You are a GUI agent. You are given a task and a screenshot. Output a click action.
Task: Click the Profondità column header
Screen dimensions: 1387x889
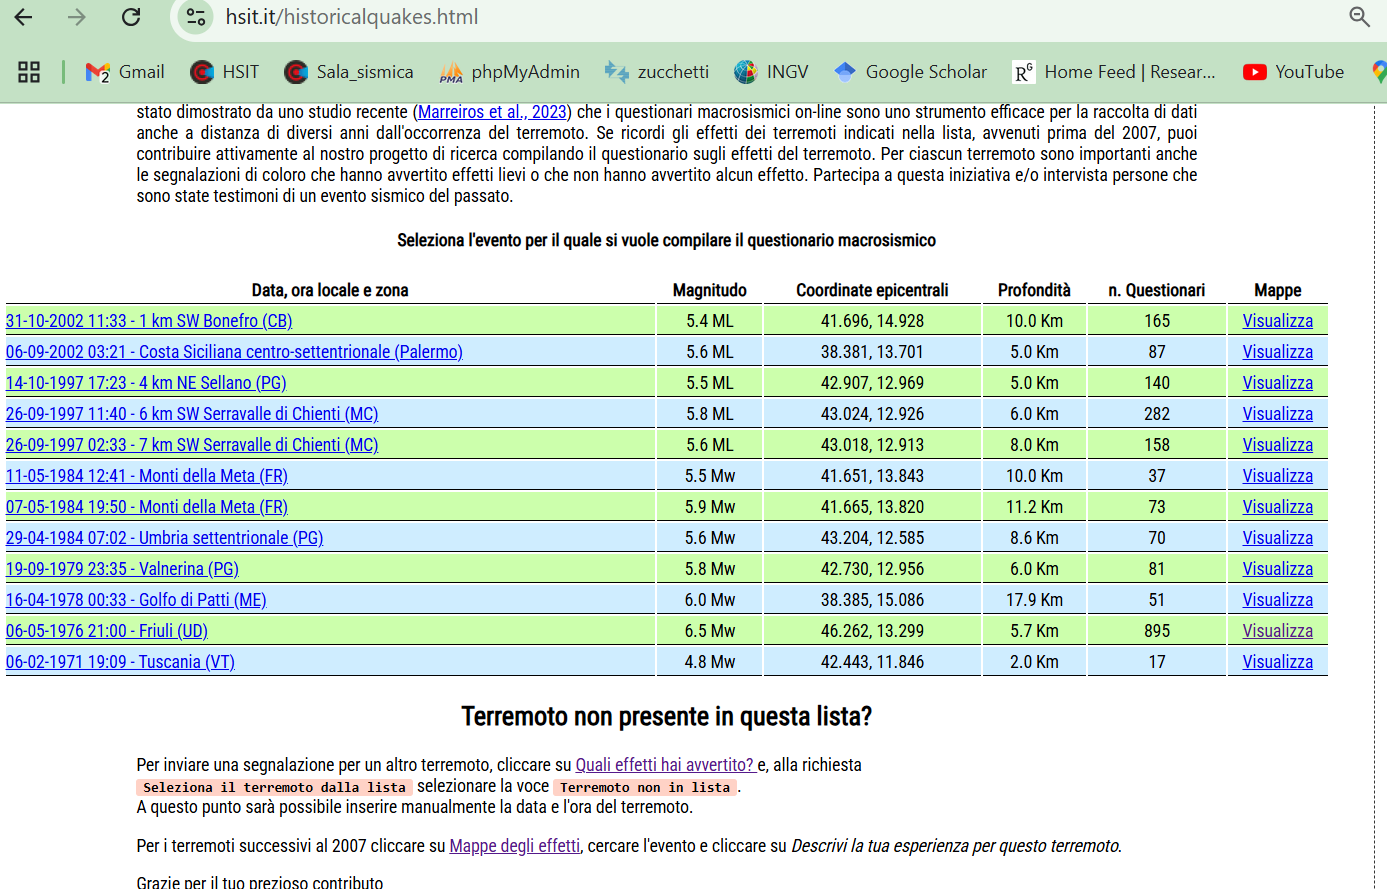pos(1034,290)
